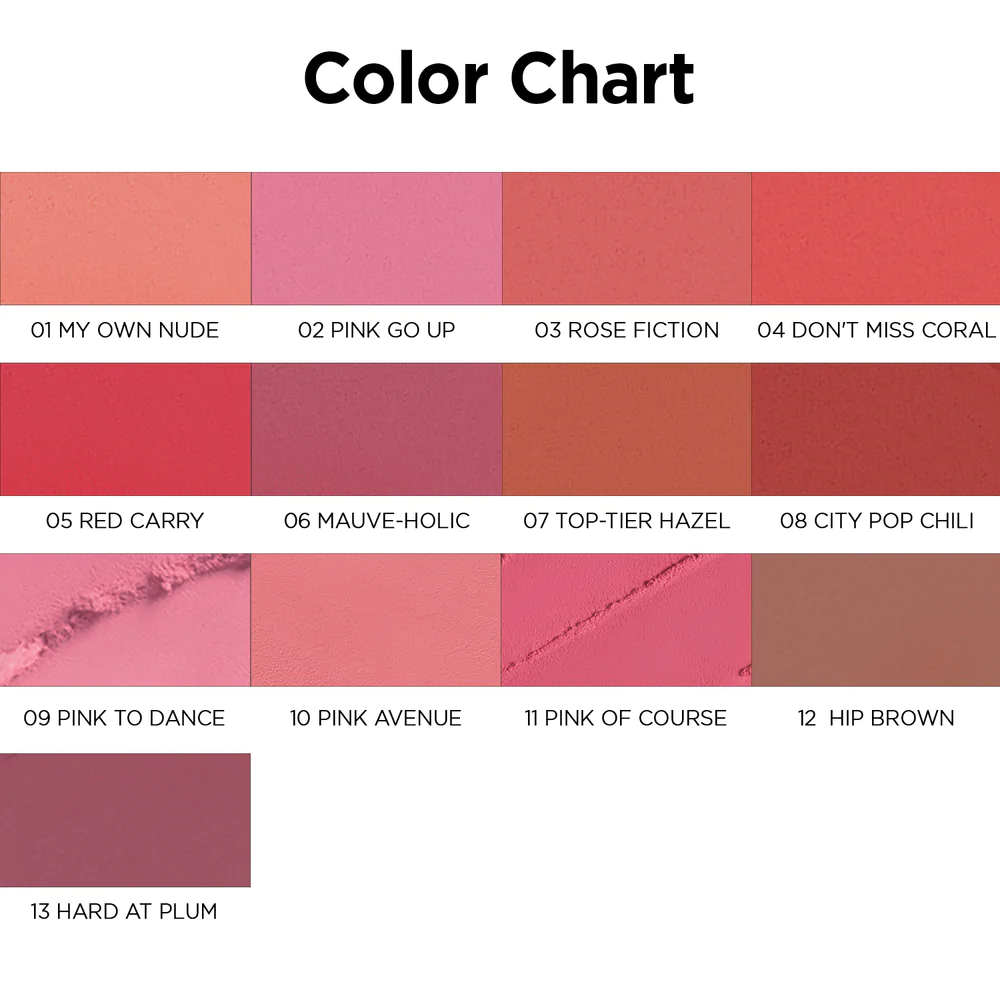Click the "12 HIP BROWN" label

pyautogui.click(x=876, y=718)
